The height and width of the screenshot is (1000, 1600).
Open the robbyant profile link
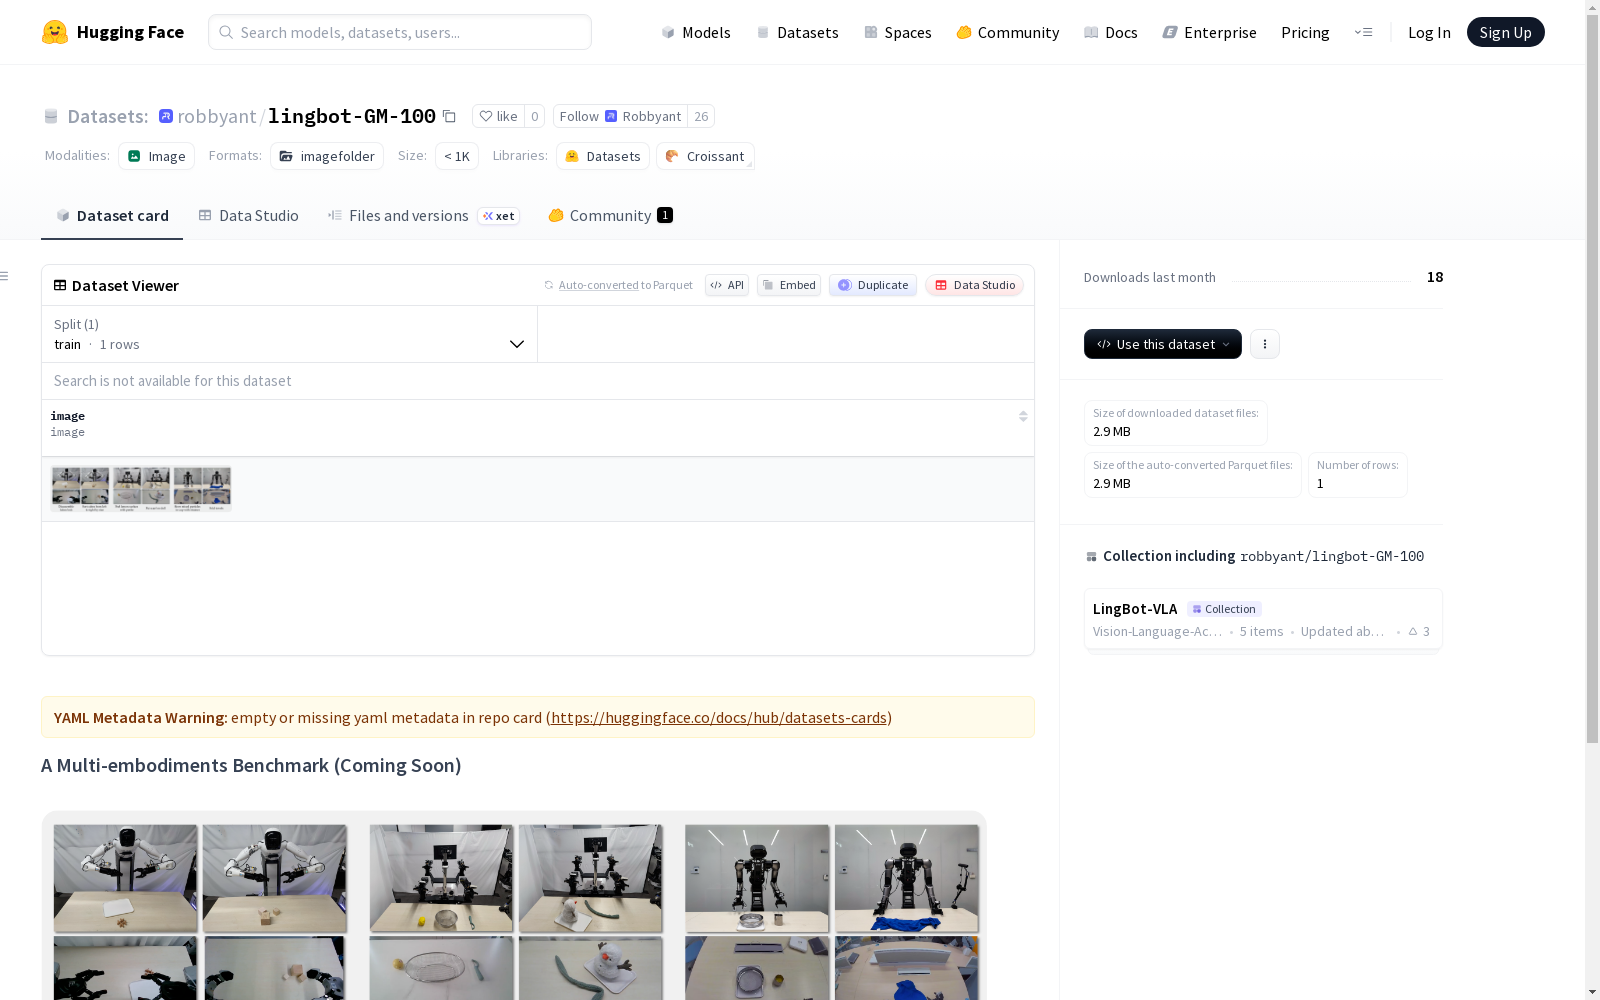217,116
